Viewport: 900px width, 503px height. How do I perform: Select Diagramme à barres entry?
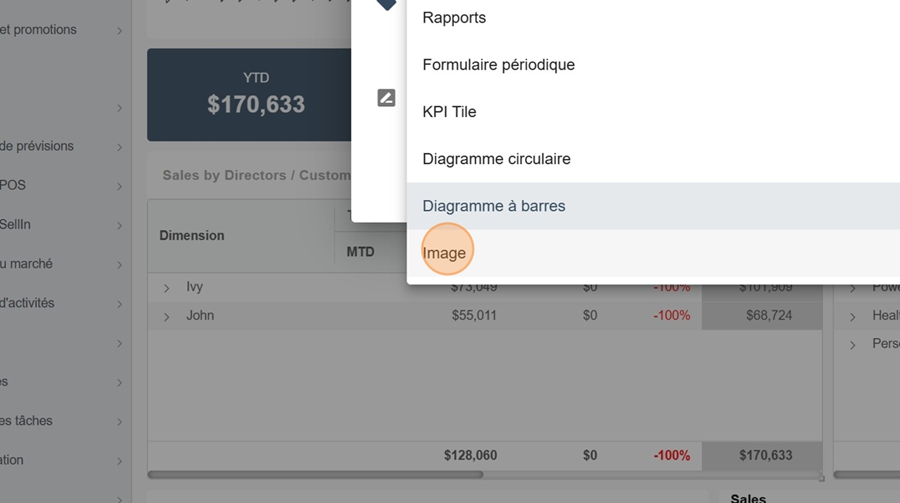(x=494, y=206)
